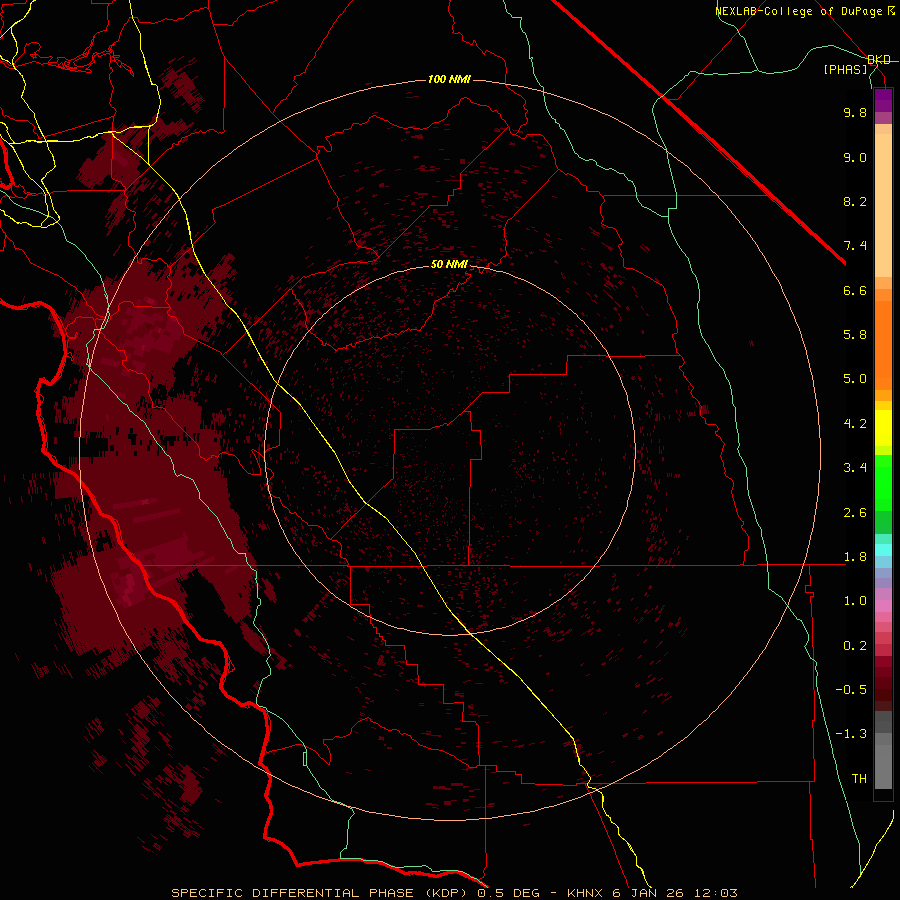Click the 50 NMI range ring label
The height and width of the screenshot is (900, 900).
pos(449,264)
